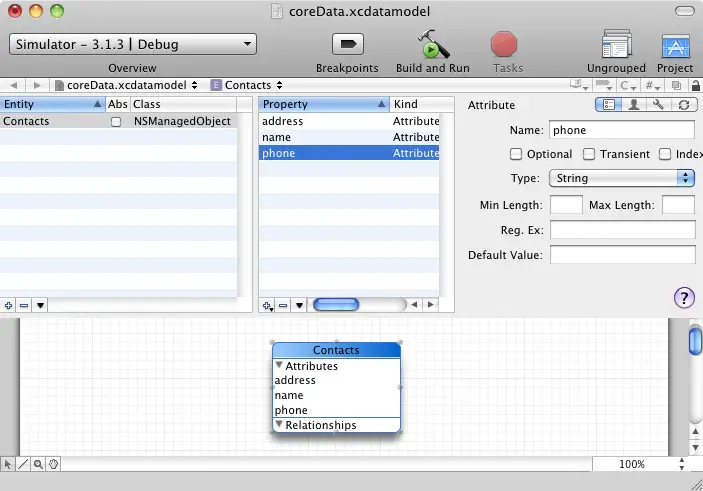Enable the Transient checkbox
This screenshot has height=491, width=703.
tap(589, 154)
